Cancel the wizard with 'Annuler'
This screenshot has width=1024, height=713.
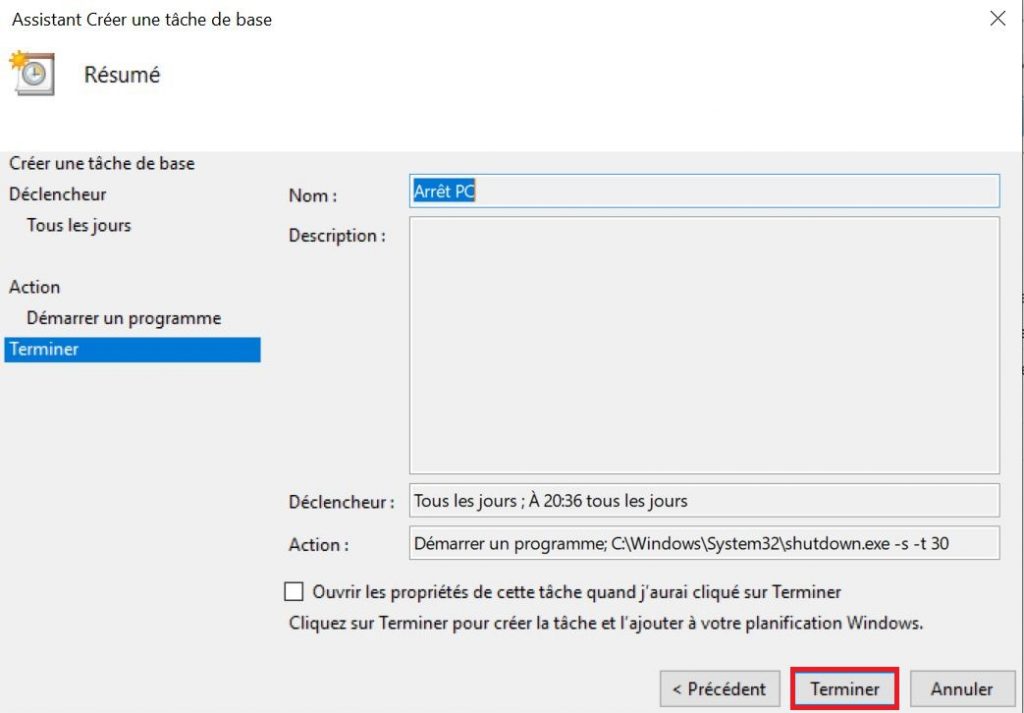[961, 689]
